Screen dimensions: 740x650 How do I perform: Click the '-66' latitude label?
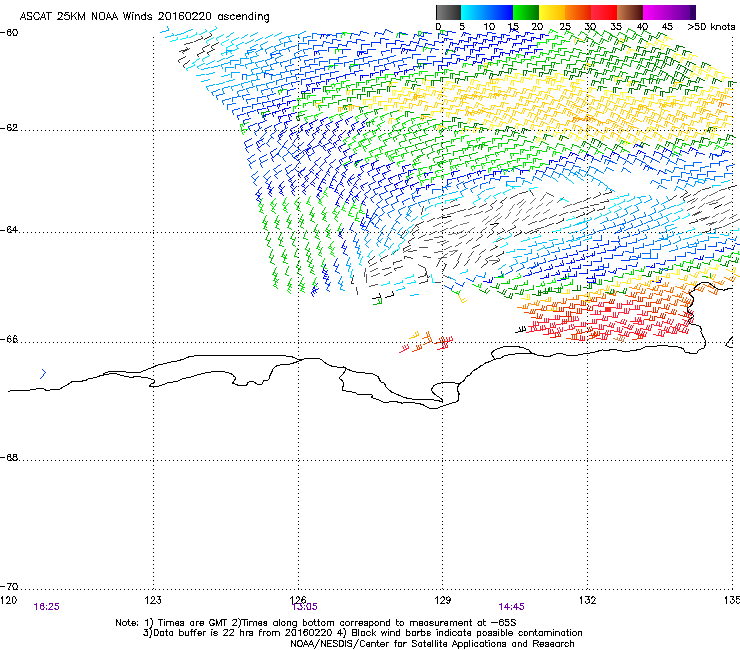coord(10,339)
